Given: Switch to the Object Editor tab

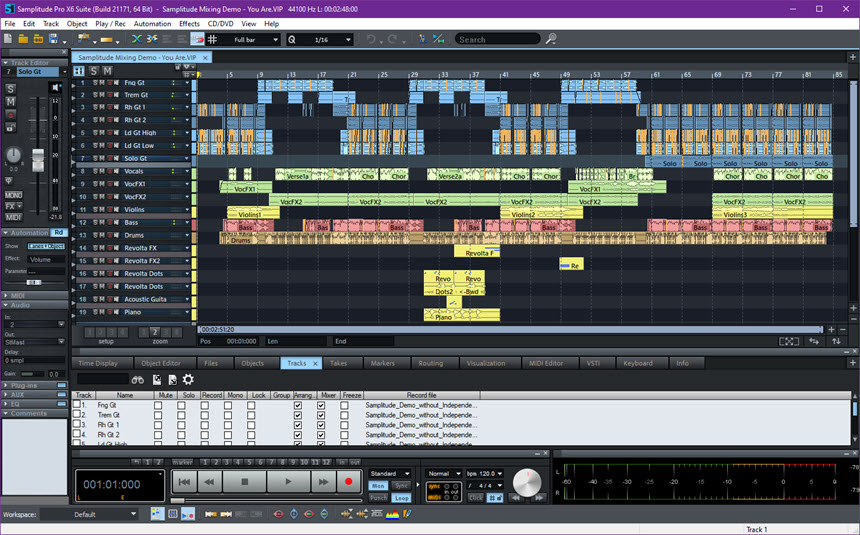Looking at the screenshot, I should (161, 363).
